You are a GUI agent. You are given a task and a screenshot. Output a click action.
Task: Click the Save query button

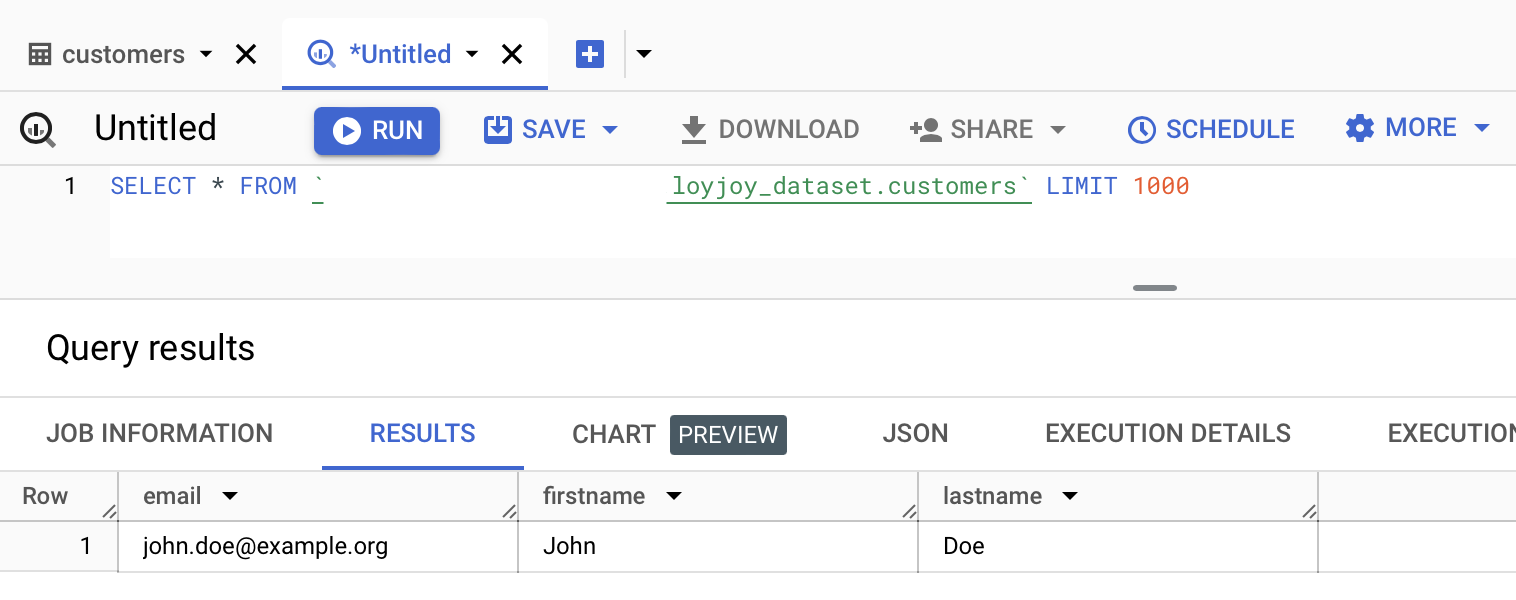coord(535,130)
